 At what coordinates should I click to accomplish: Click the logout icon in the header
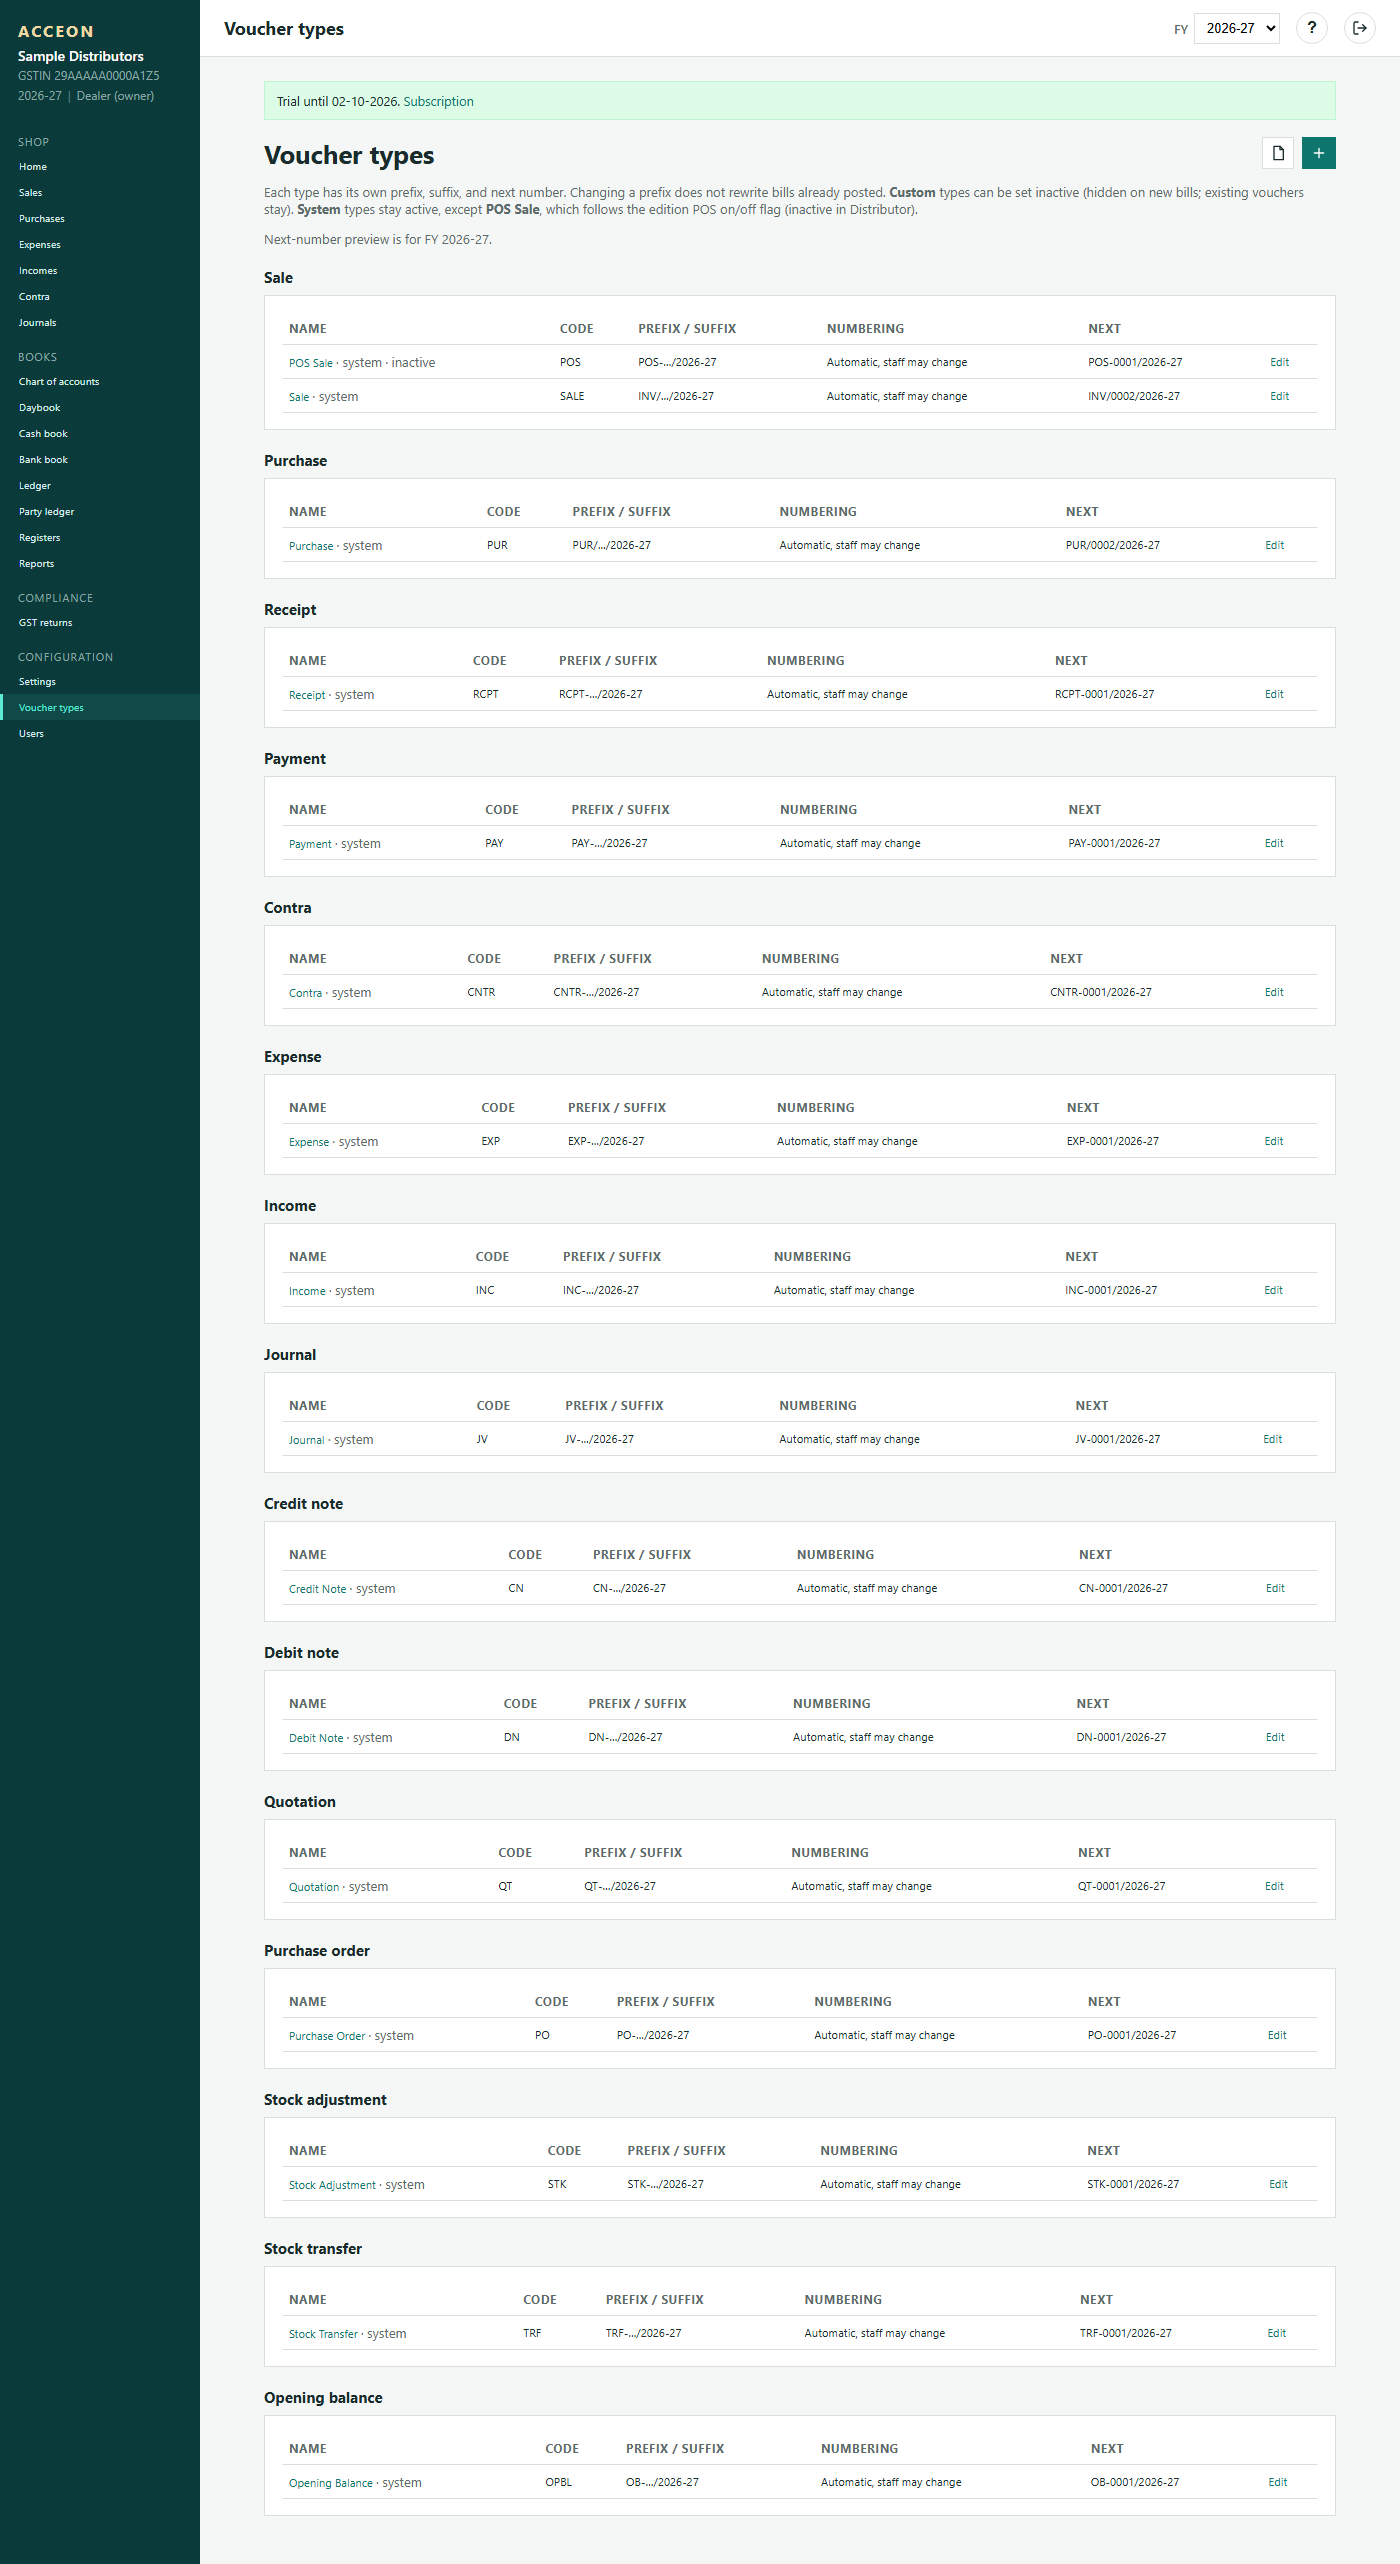pos(1359,28)
